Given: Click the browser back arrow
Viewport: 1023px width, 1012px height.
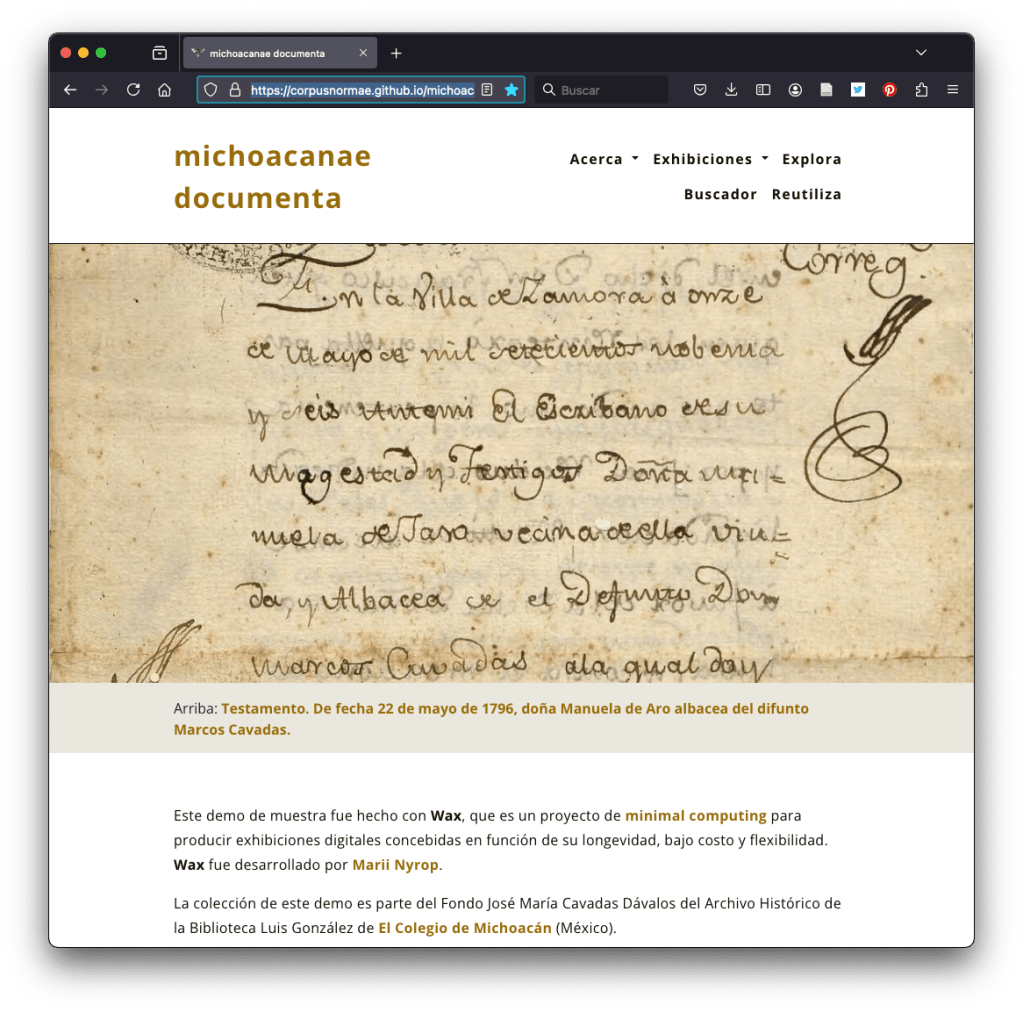Looking at the screenshot, I should click(70, 90).
